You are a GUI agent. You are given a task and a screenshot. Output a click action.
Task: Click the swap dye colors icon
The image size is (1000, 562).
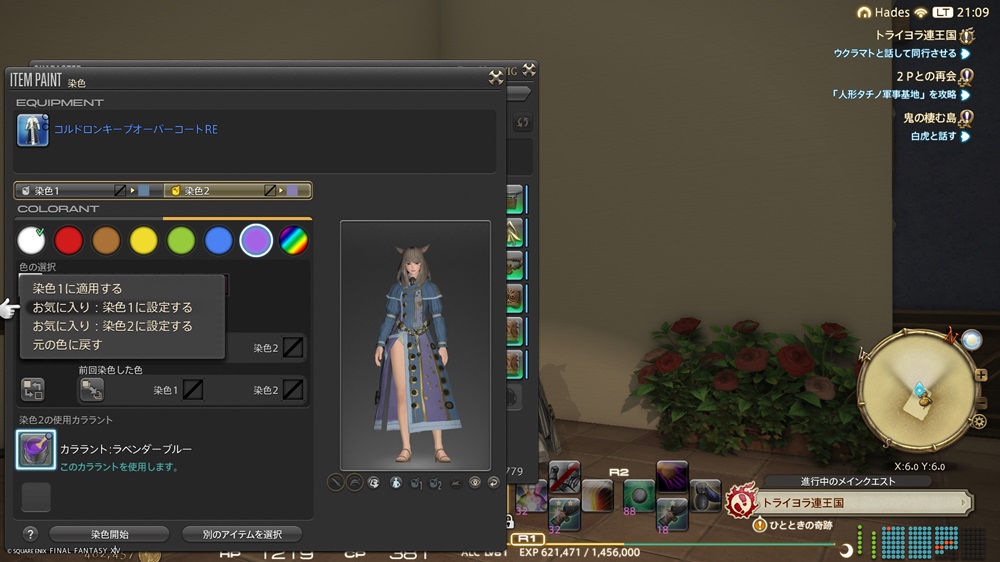click(33, 389)
